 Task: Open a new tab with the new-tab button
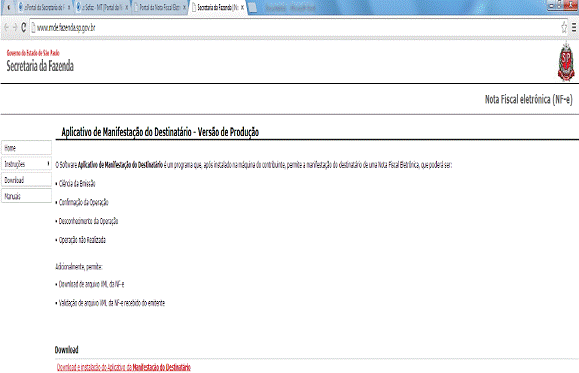click(253, 7)
